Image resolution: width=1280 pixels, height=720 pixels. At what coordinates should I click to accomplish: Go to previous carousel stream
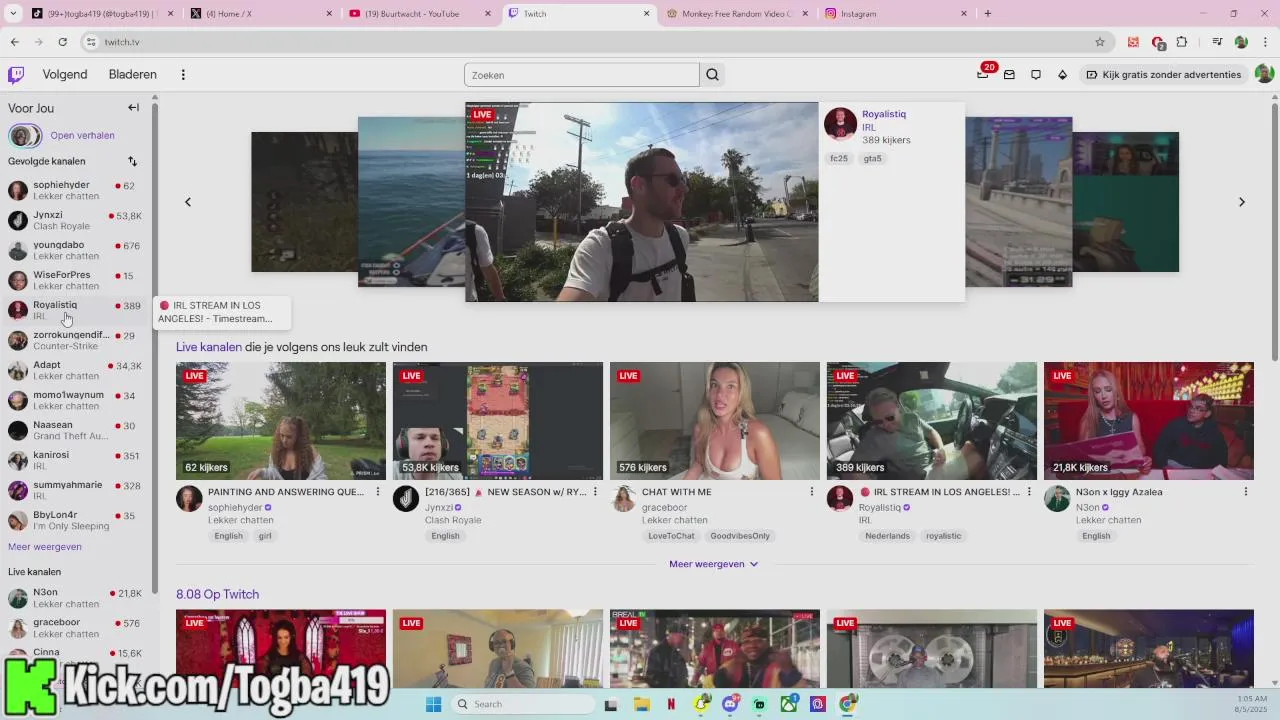tap(188, 202)
